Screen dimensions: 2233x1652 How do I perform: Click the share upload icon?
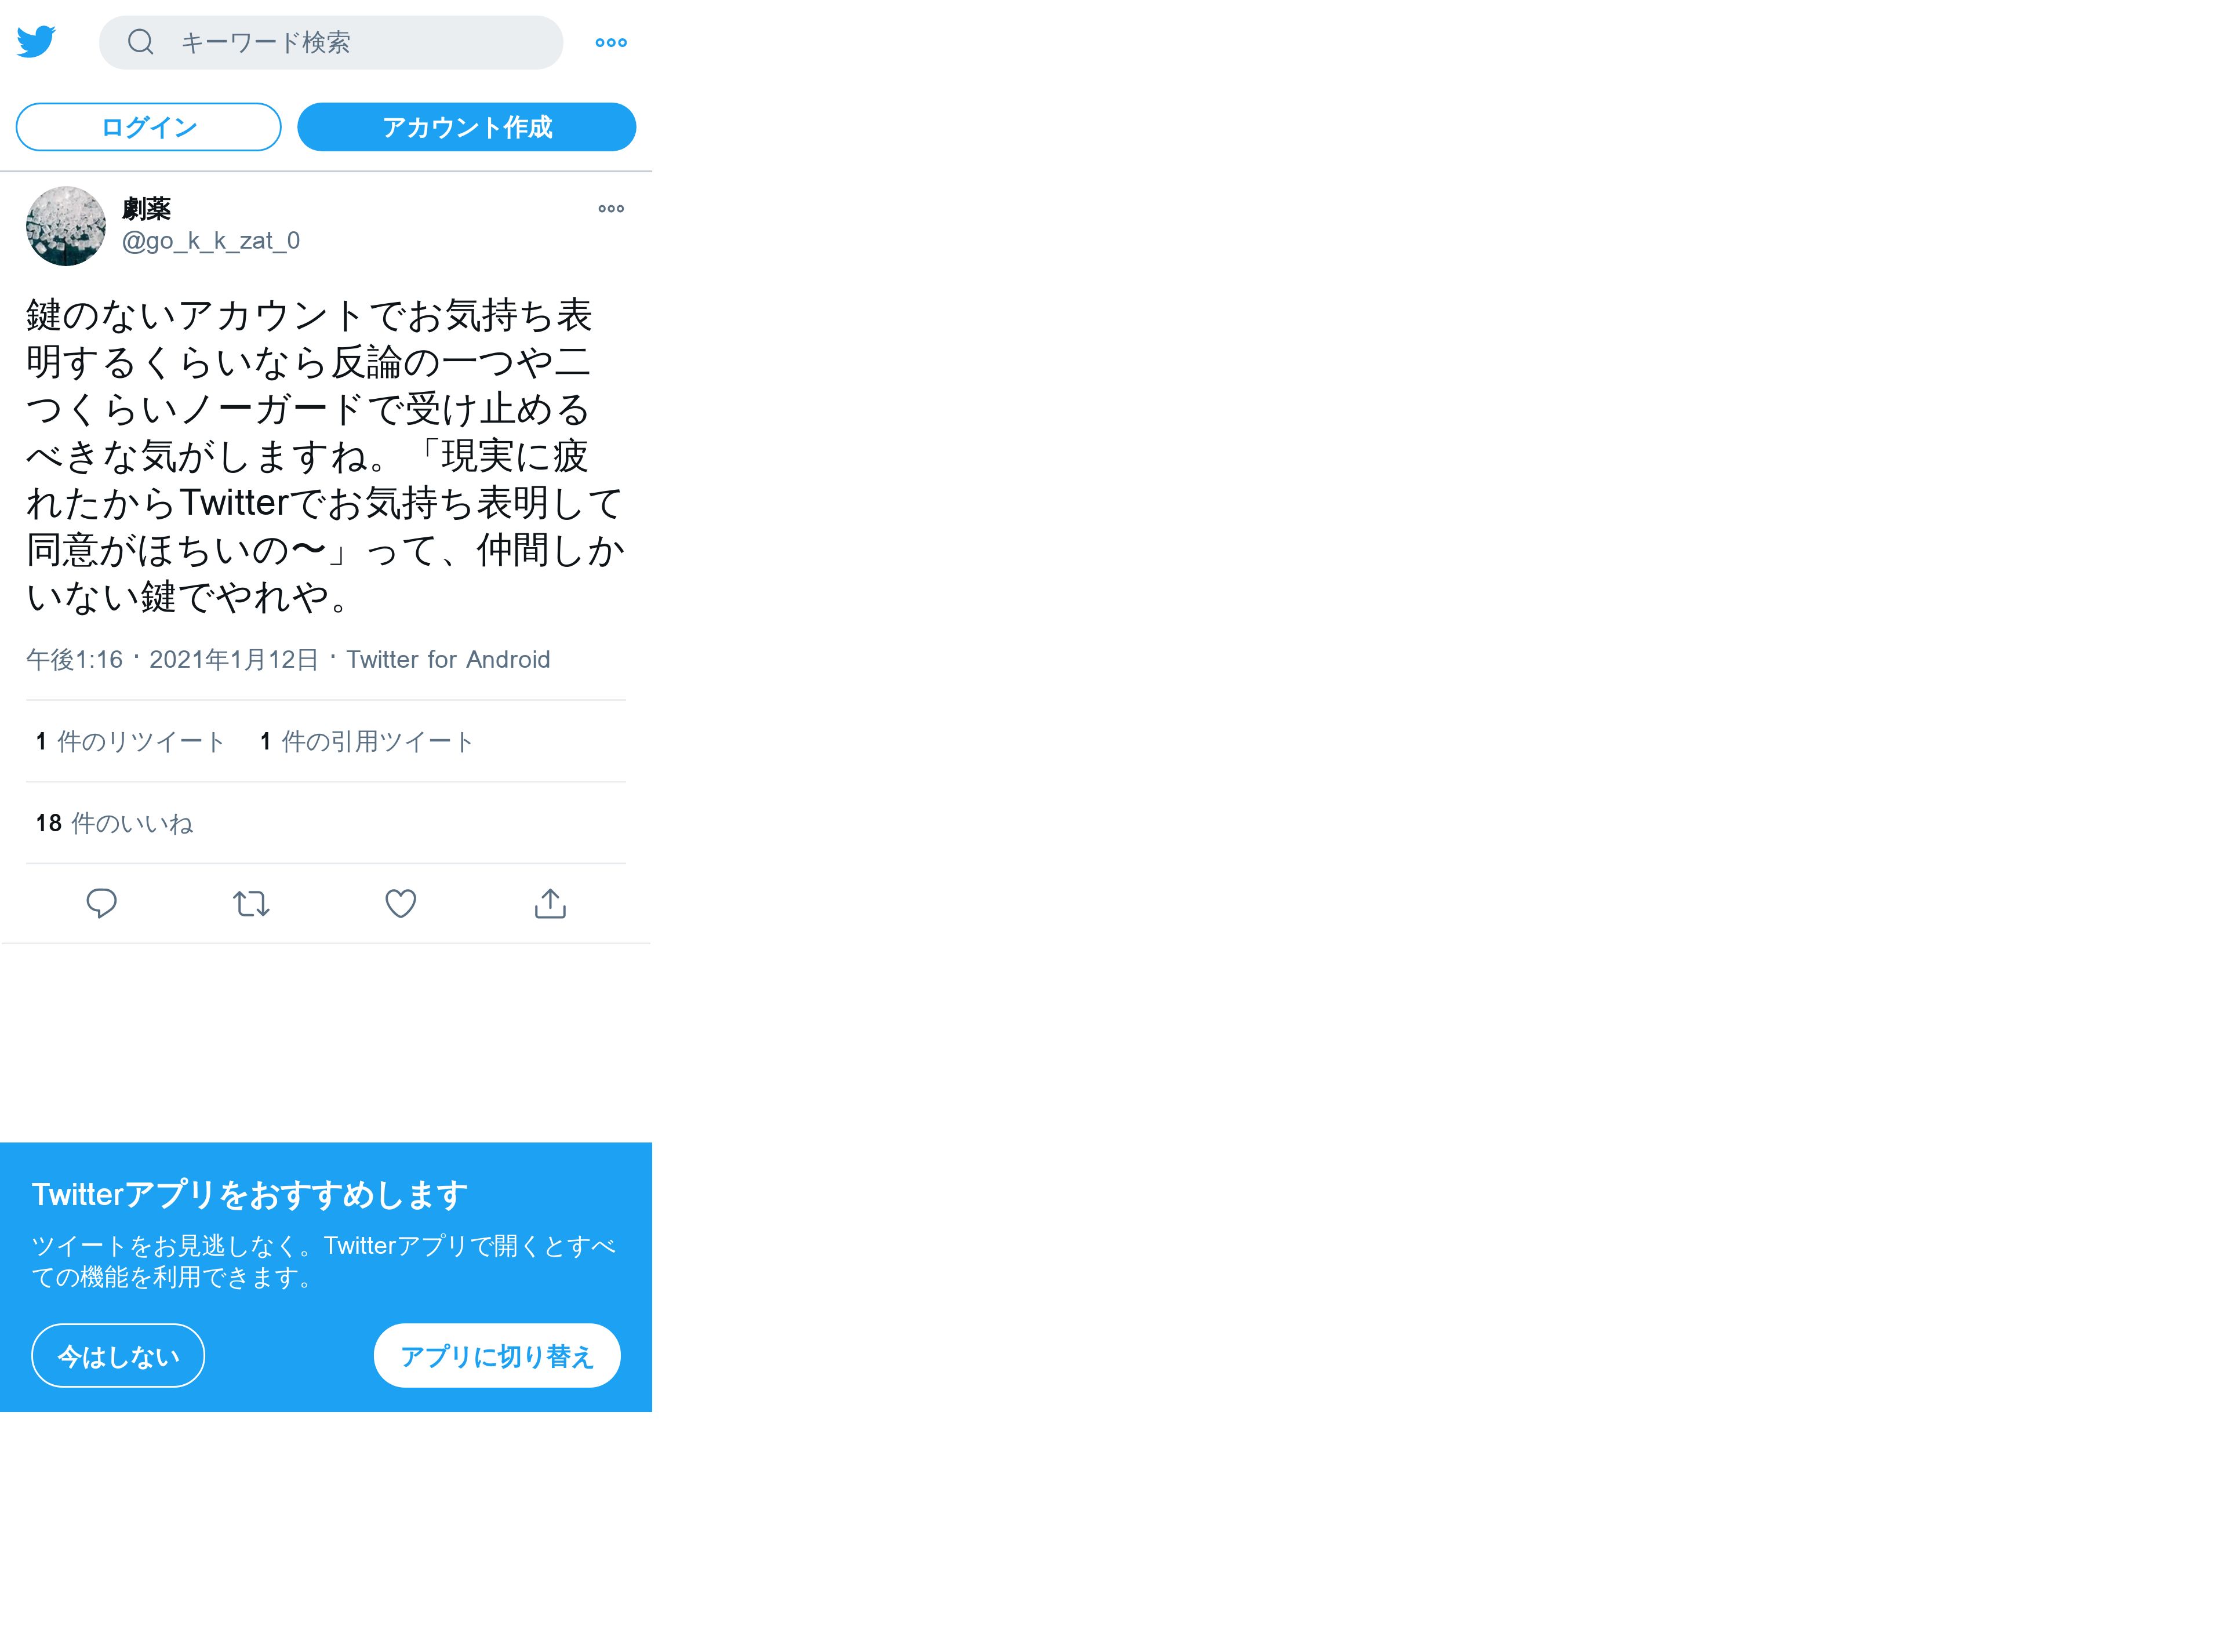coord(551,904)
